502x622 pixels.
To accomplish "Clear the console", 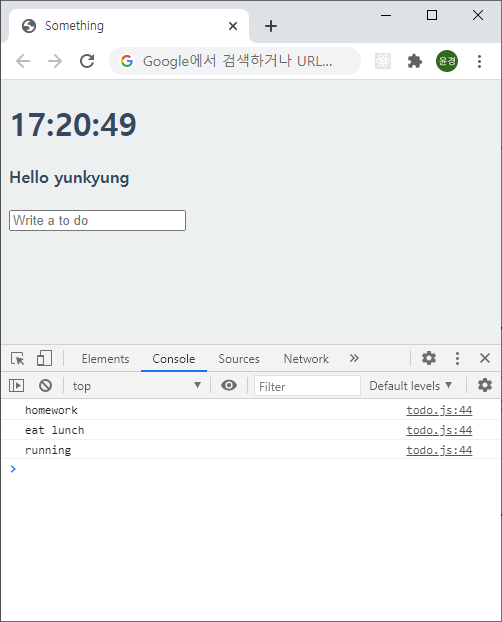I will point(45,386).
